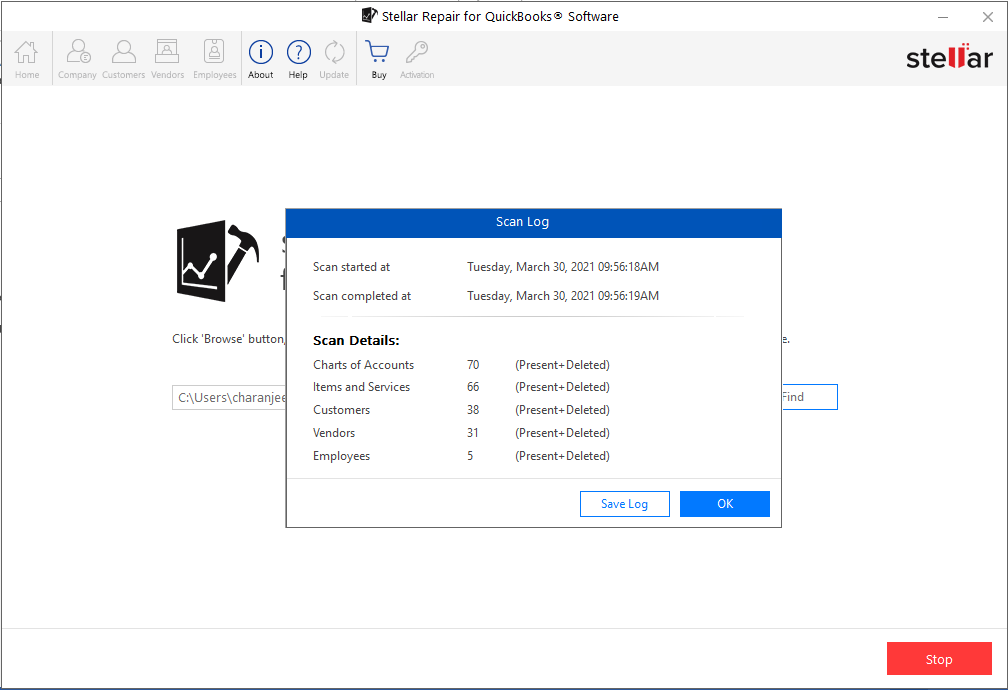Click the Find button behind the dialog

coord(809,397)
